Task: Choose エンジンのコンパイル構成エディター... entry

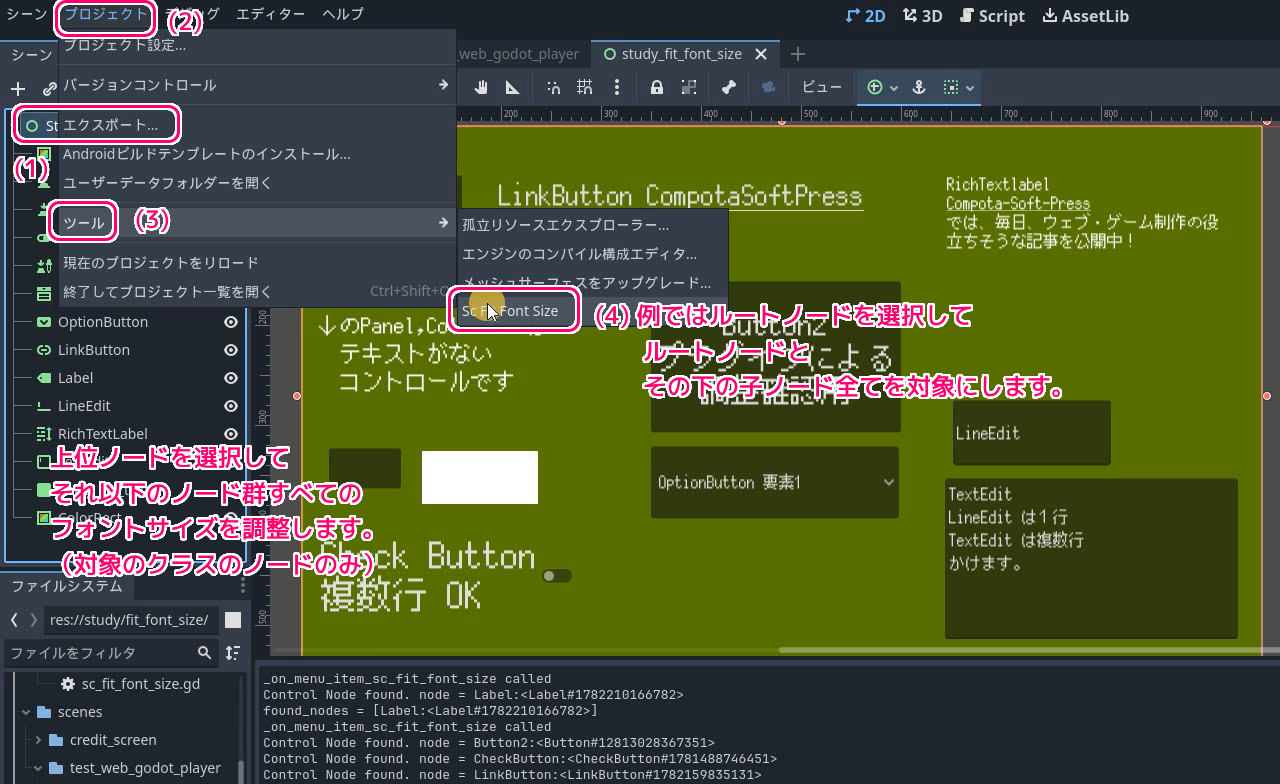Action: pos(591,254)
